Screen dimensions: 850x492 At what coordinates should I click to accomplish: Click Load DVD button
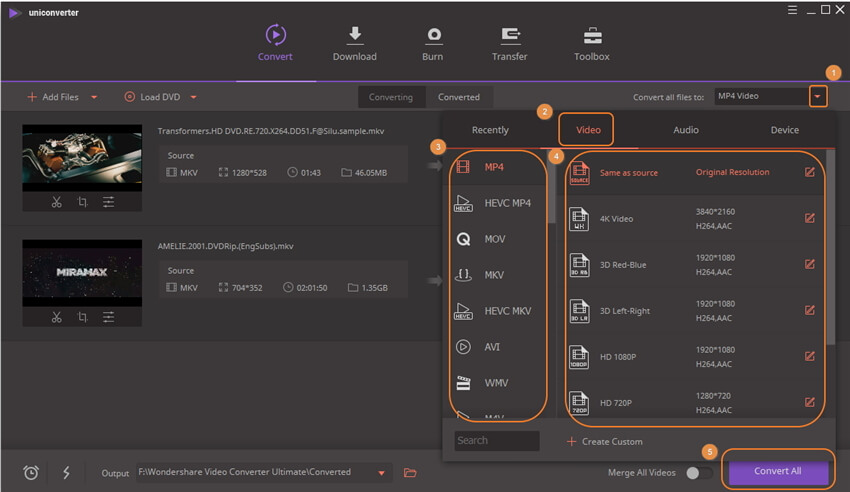152,97
